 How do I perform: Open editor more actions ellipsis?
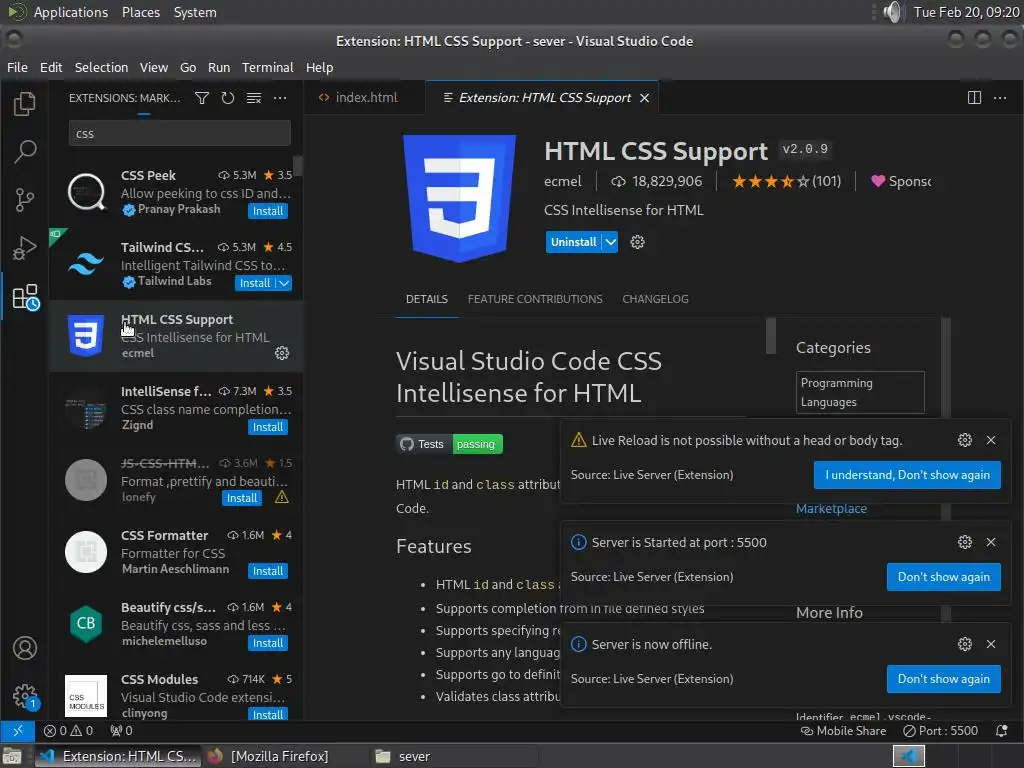pyautogui.click(x=1000, y=98)
